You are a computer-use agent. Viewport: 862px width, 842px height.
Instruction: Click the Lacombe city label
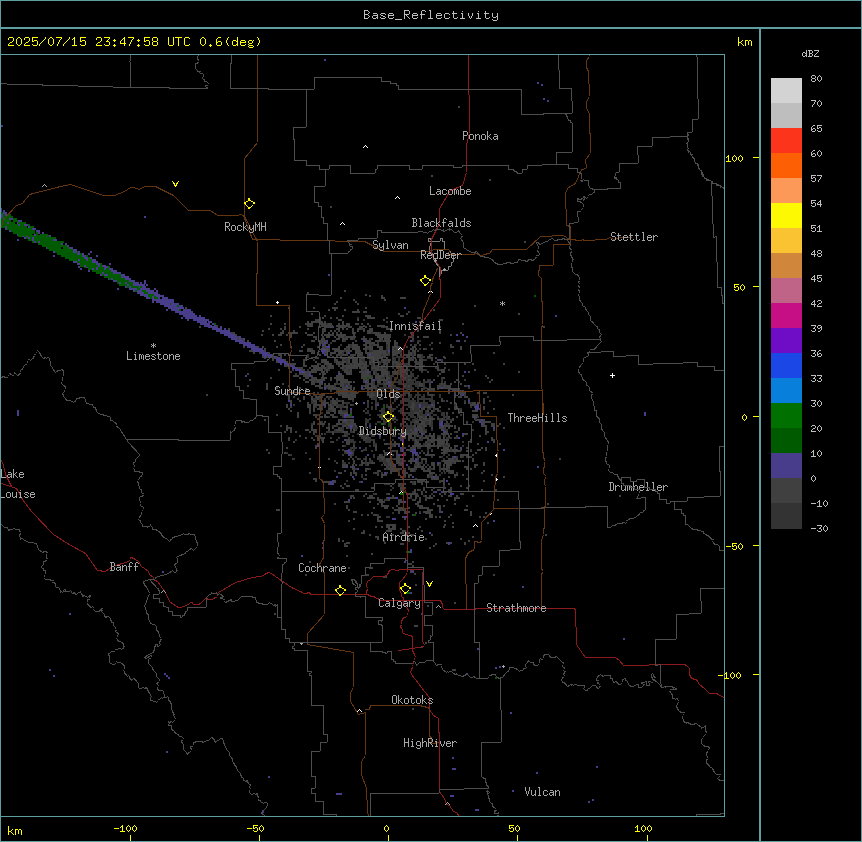point(450,191)
